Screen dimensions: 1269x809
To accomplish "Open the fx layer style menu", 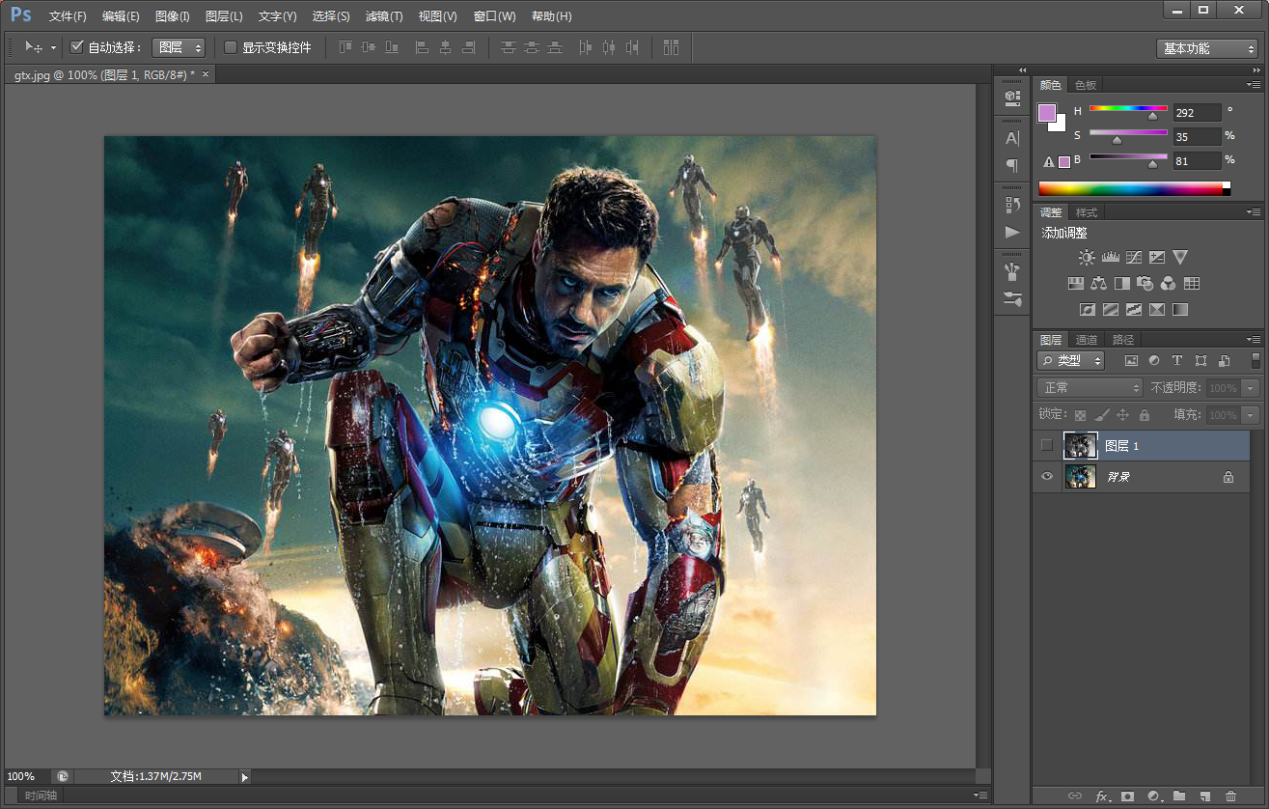I will pos(1102,796).
